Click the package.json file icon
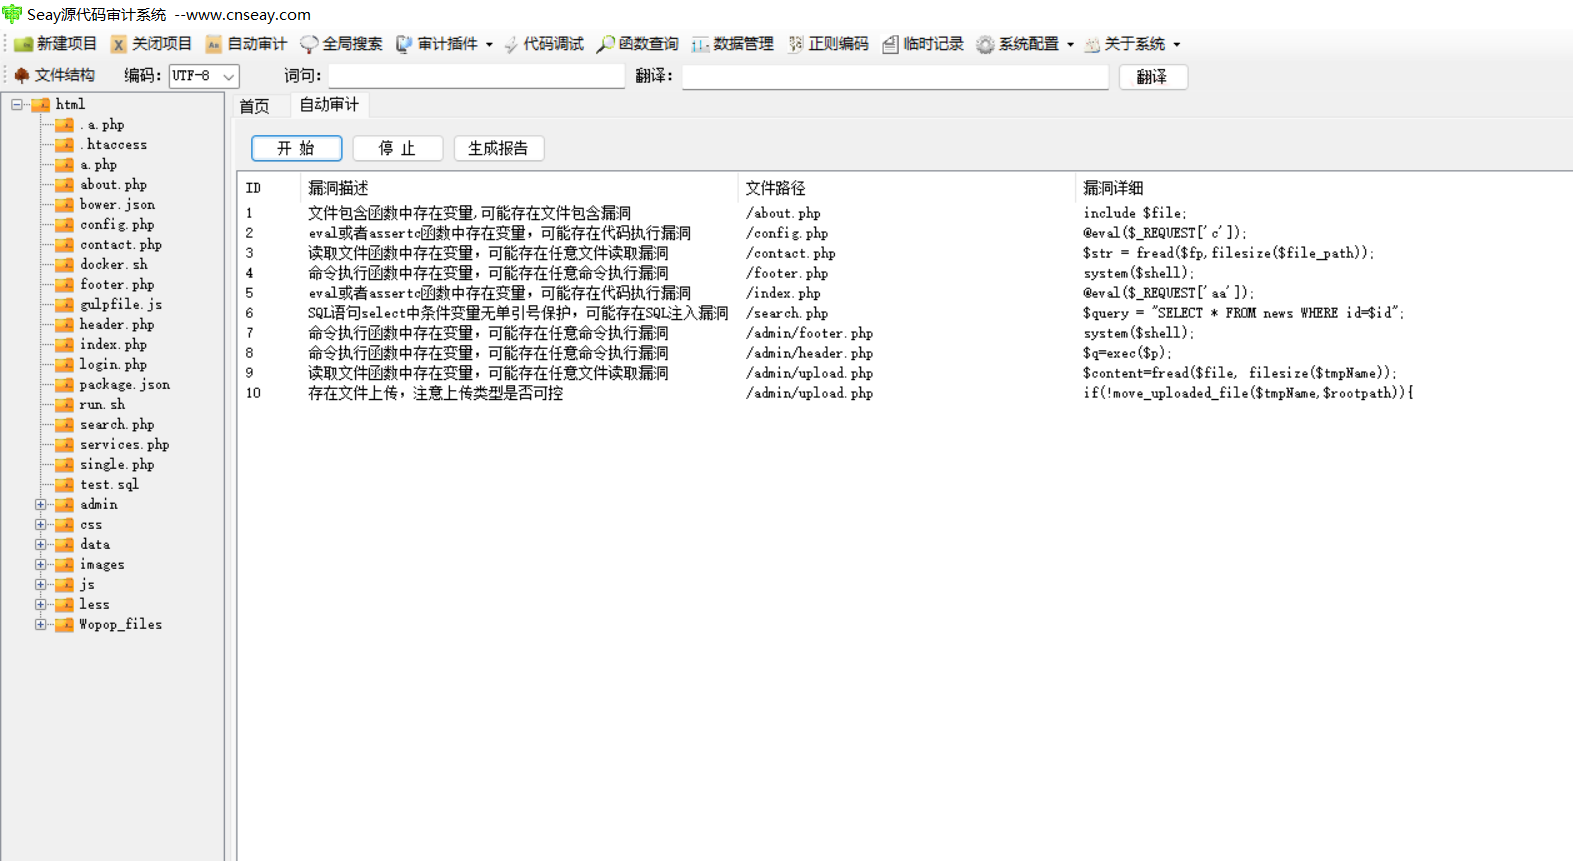Screen dimensions: 1573x861 pyautogui.click(x=65, y=384)
